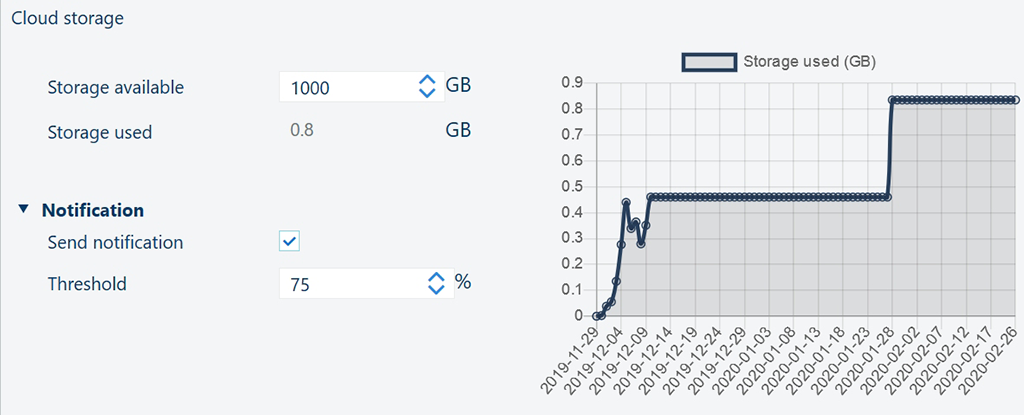Select the last data point on the chart line
The image size is (1024, 415).
[x=1014, y=100]
